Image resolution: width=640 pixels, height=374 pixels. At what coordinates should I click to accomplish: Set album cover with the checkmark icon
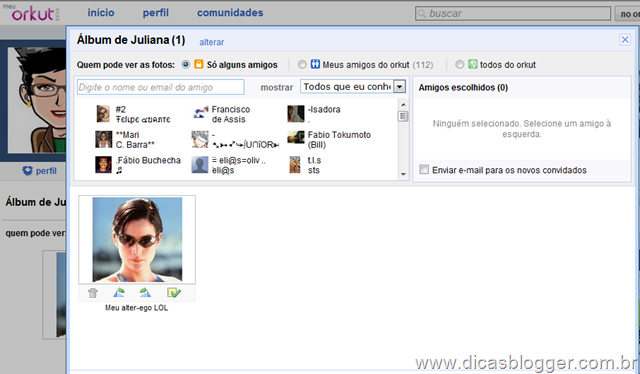[x=174, y=292]
